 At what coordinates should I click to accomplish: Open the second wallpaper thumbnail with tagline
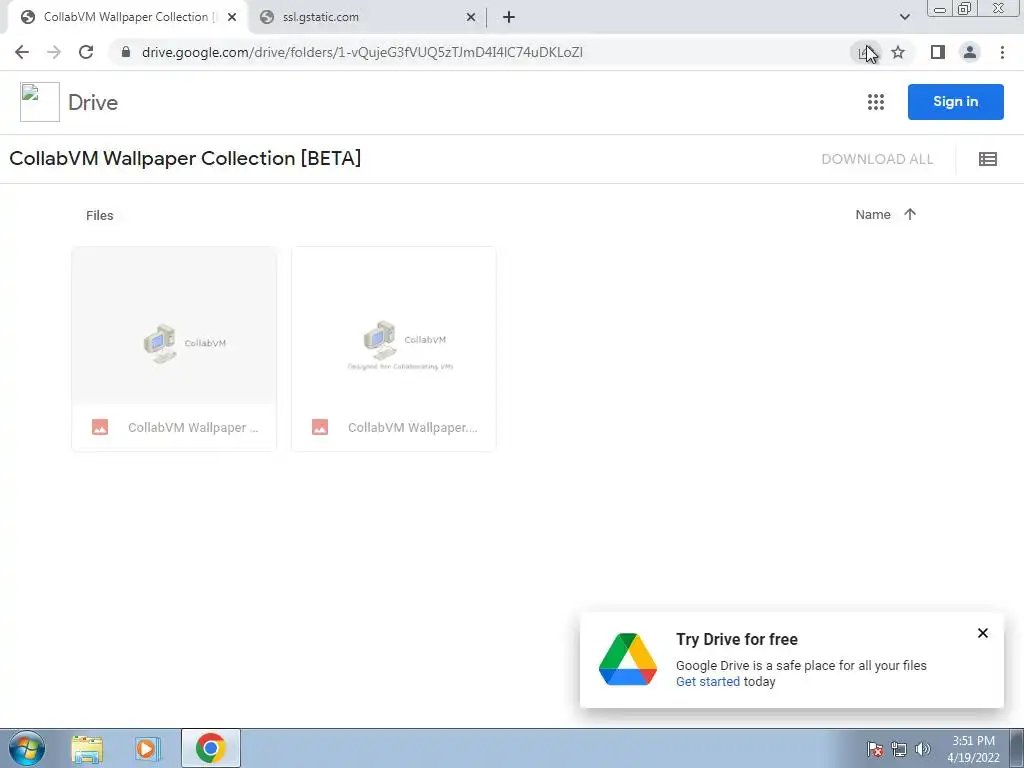(394, 325)
